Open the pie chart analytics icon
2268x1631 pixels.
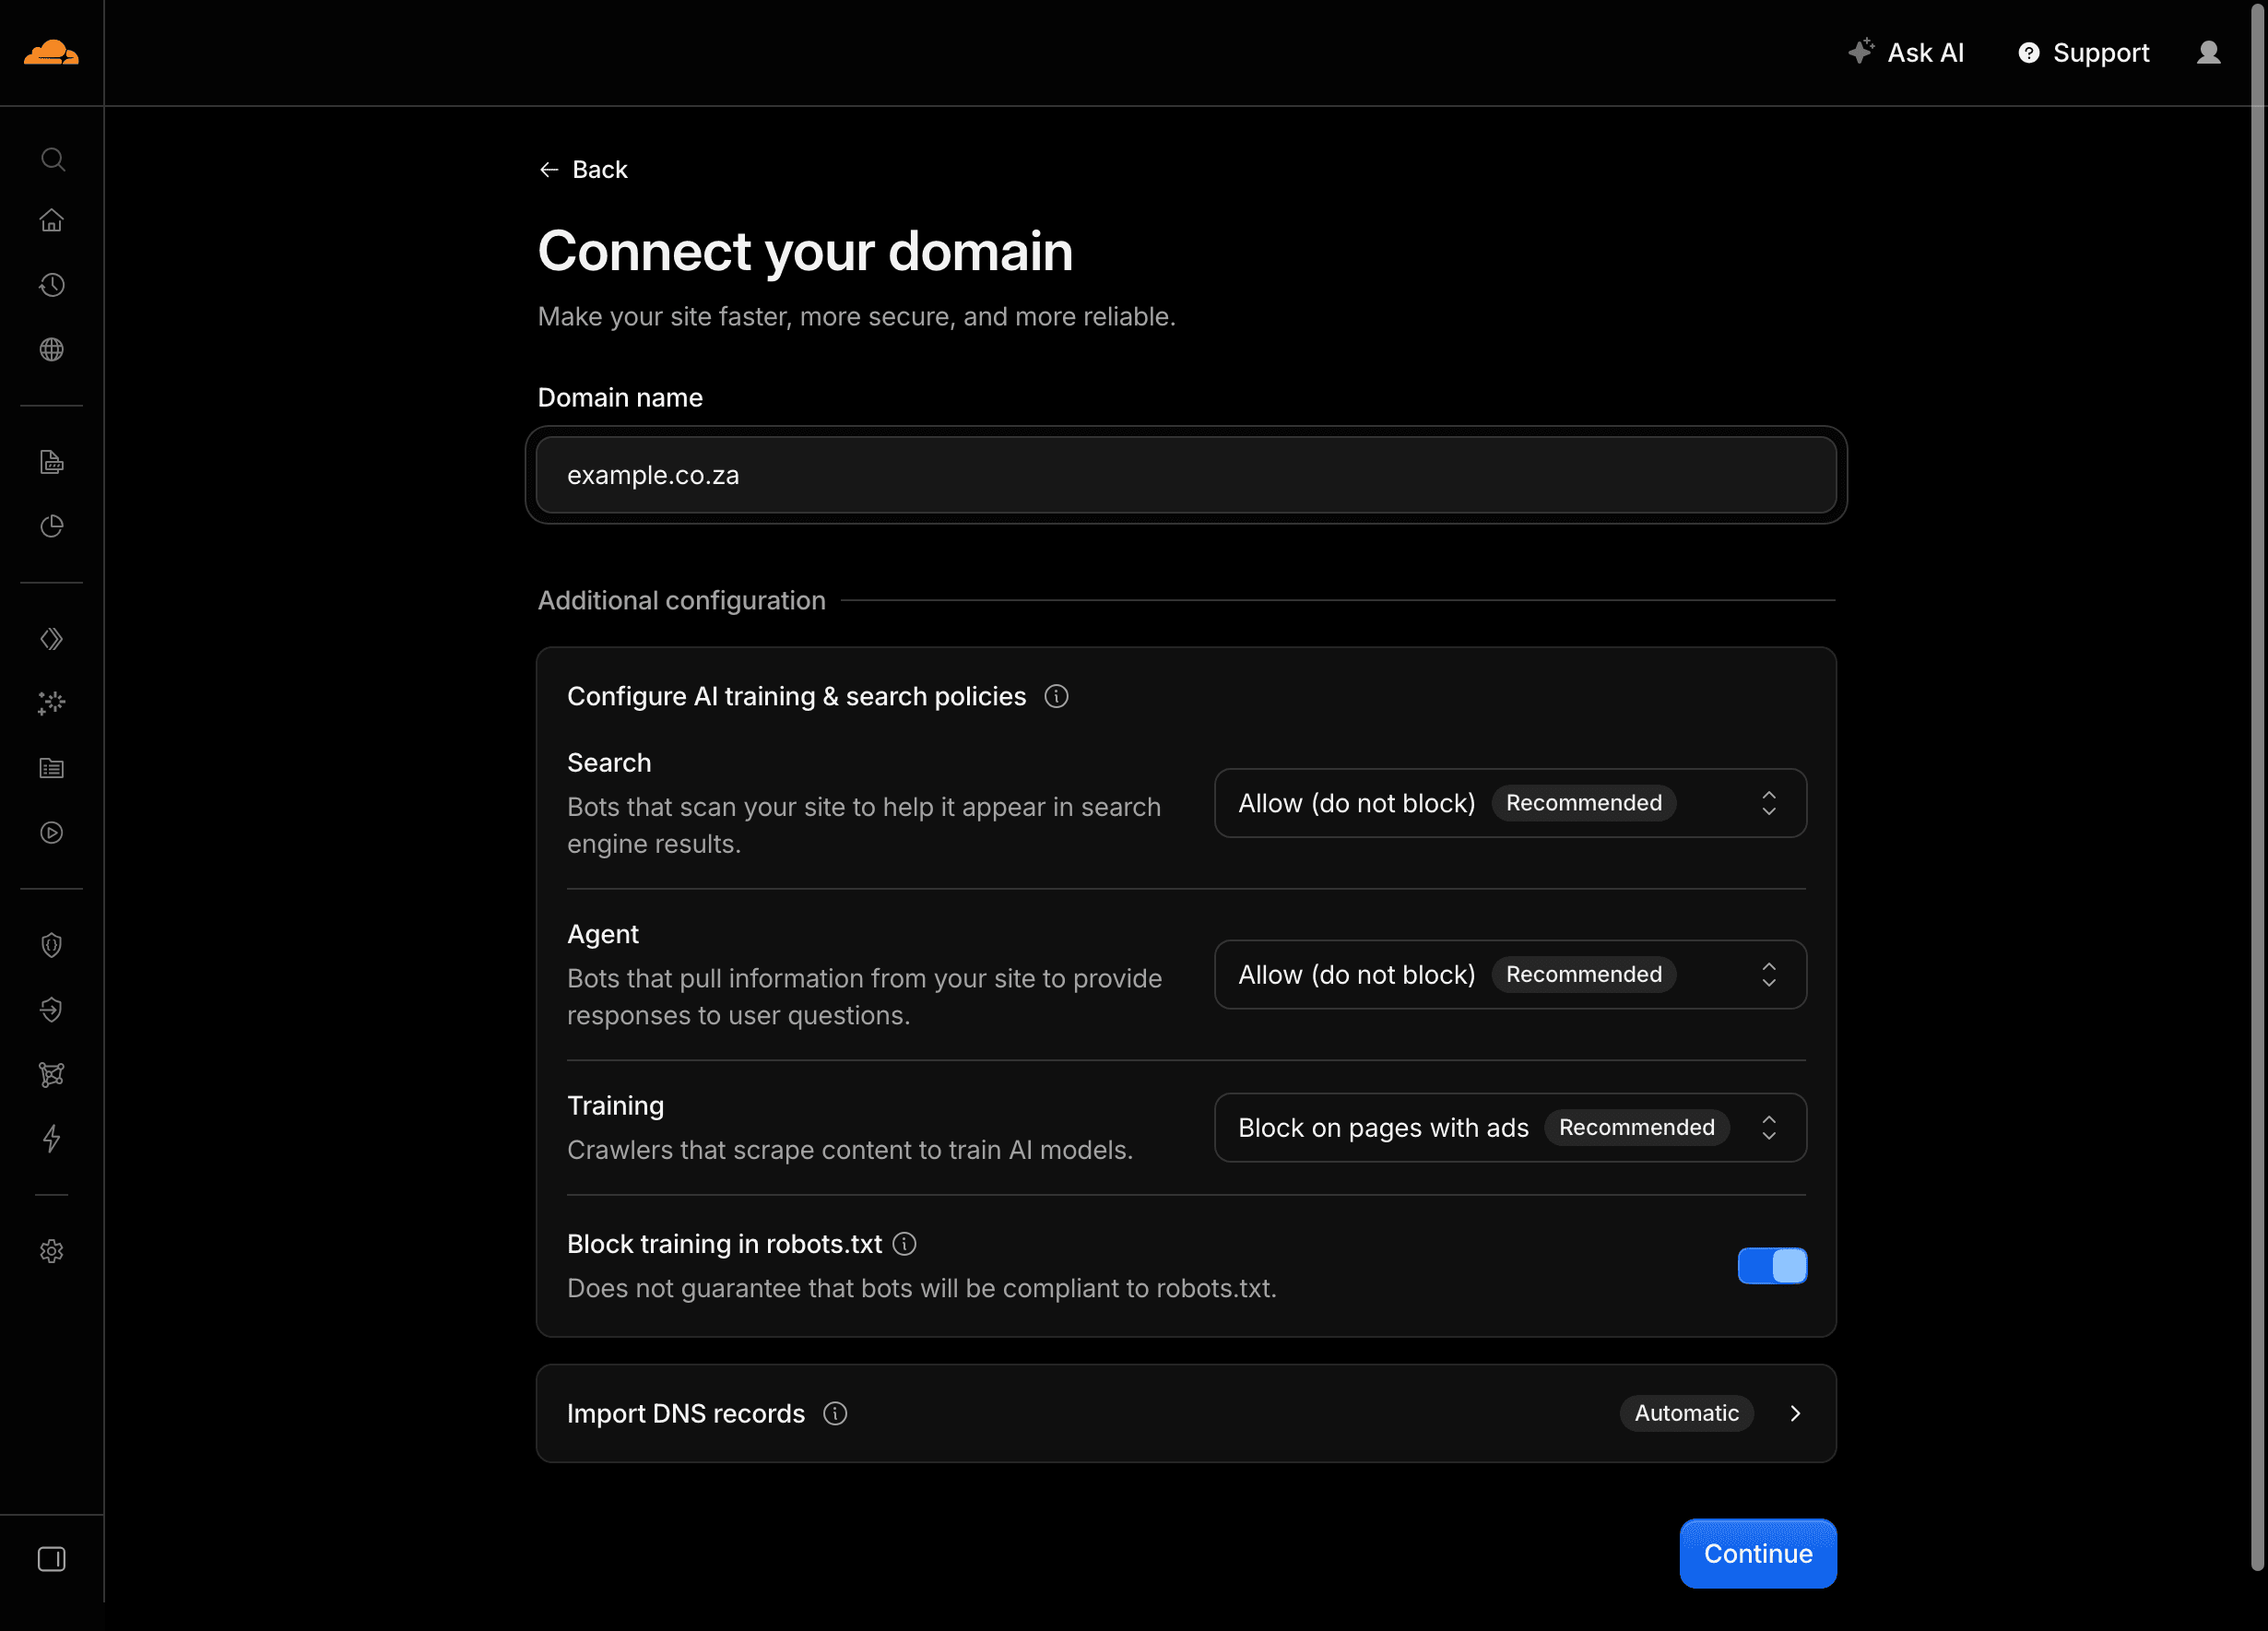point(52,526)
